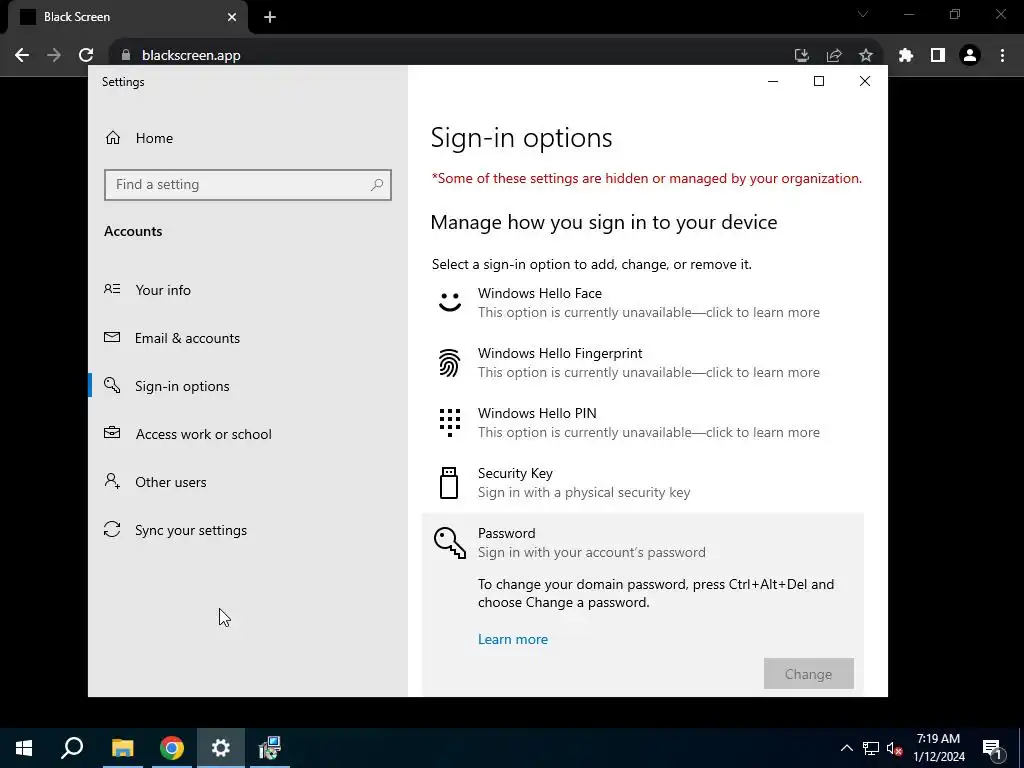
Task: Click the Sign-in options key icon in sidebar
Action: pyautogui.click(x=112, y=385)
